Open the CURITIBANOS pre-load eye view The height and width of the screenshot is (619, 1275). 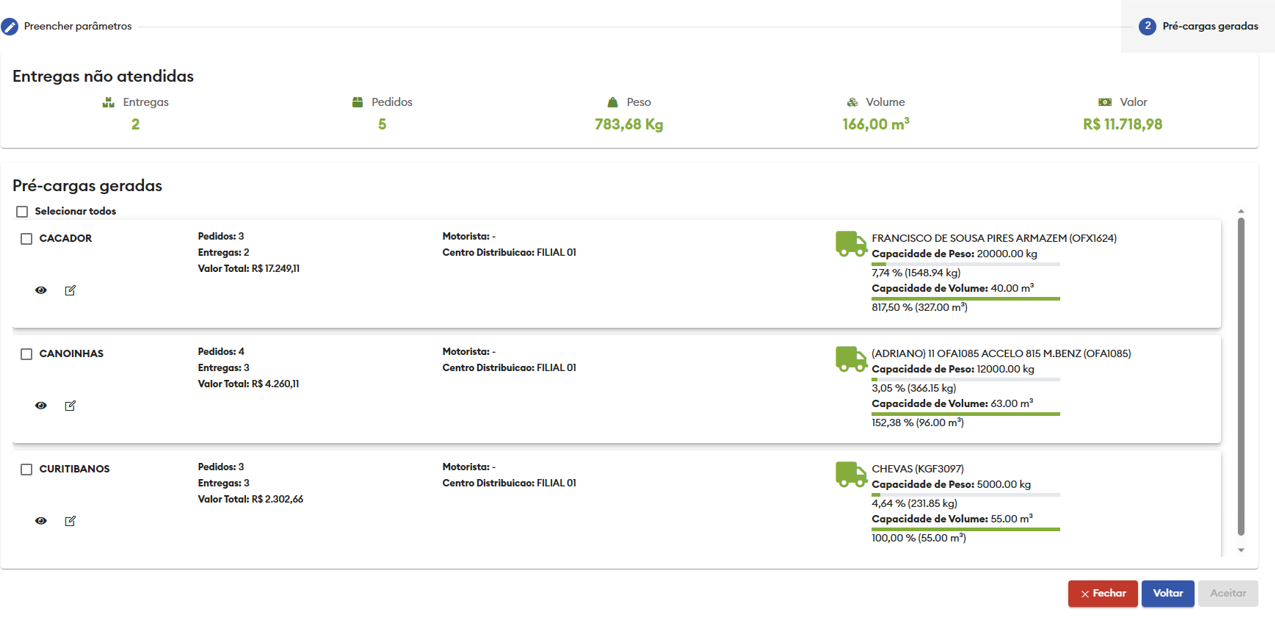click(x=41, y=521)
